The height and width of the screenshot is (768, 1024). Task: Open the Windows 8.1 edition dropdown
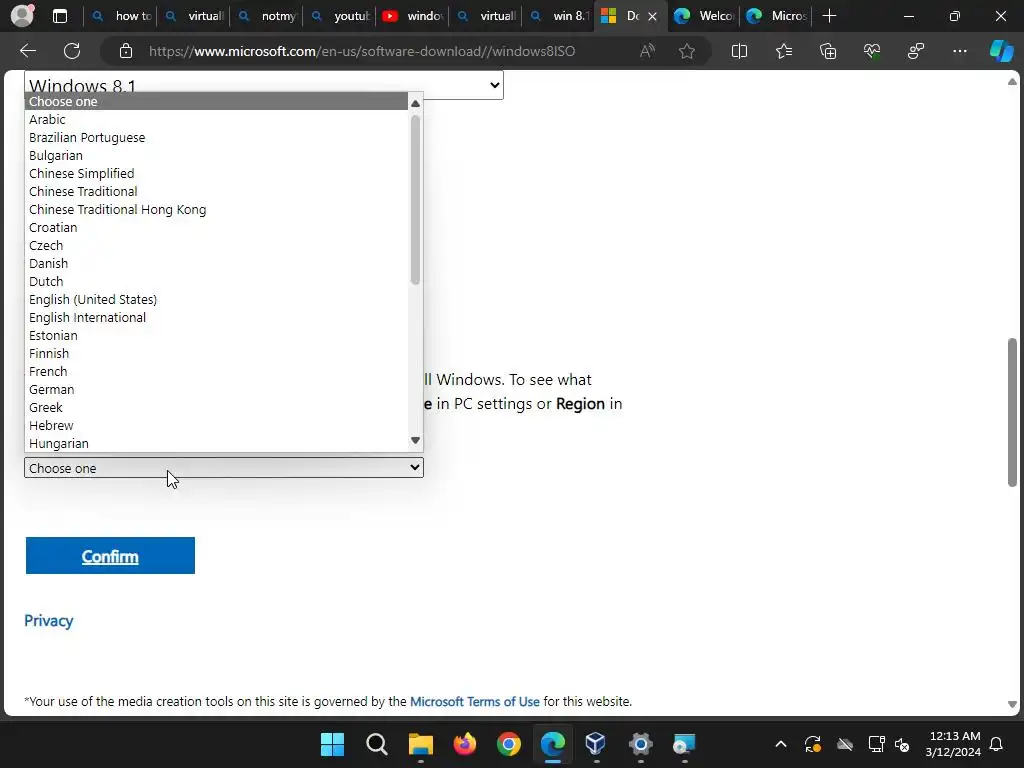pos(264,85)
